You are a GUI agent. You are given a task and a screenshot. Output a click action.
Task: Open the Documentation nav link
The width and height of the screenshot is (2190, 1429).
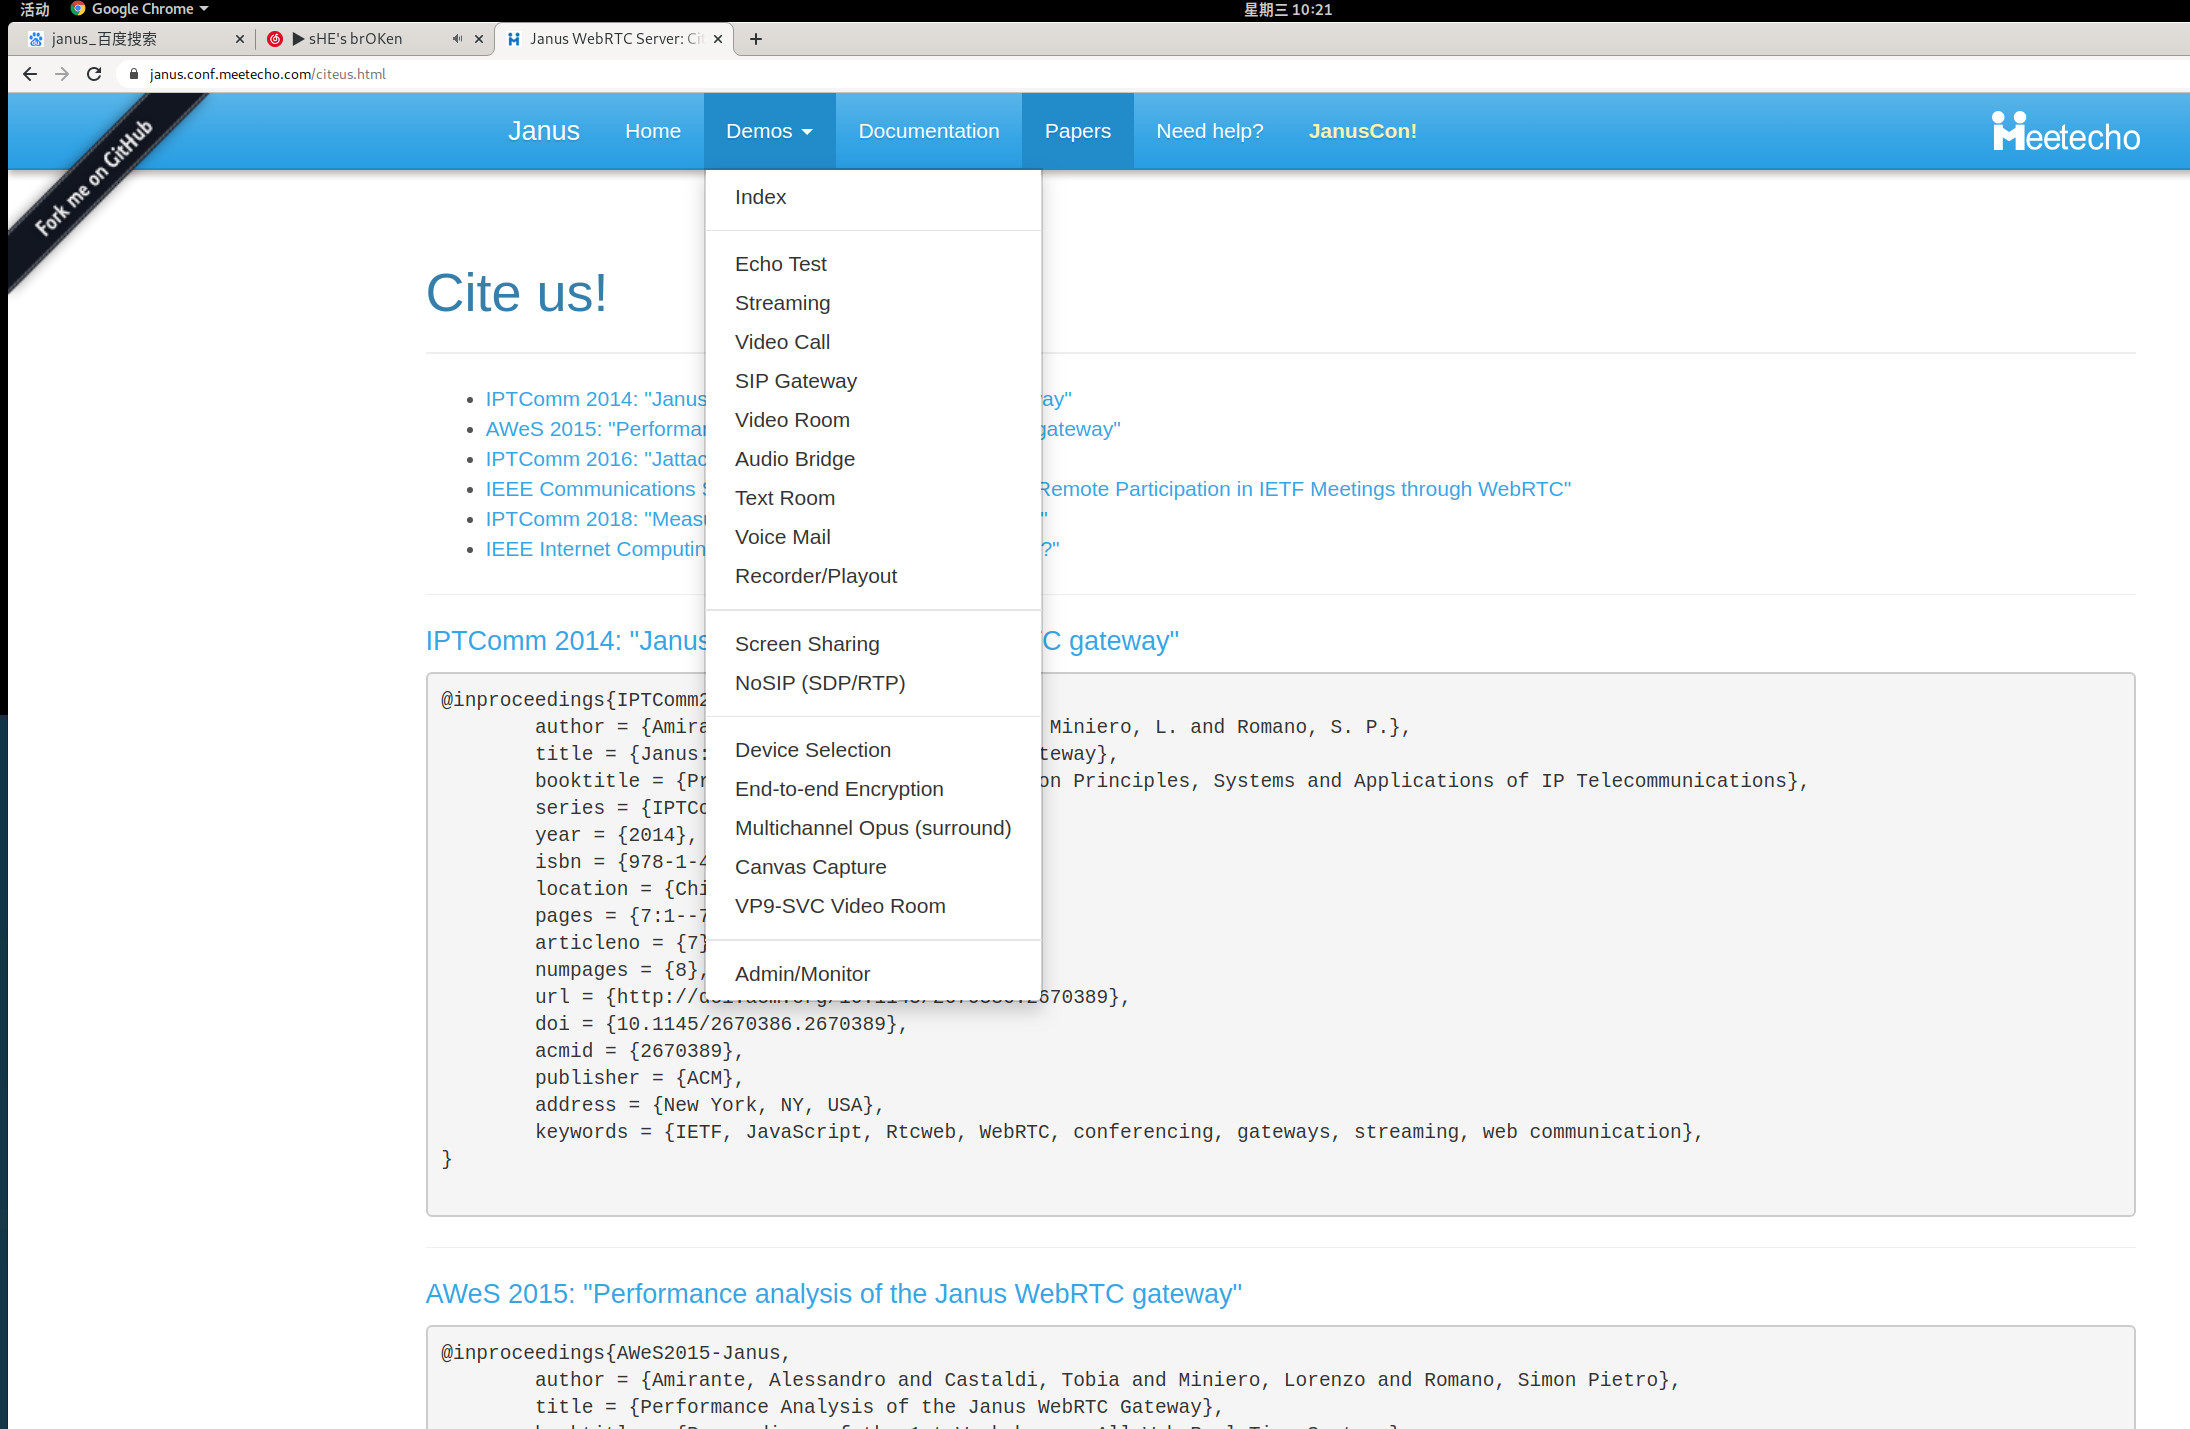coord(928,131)
